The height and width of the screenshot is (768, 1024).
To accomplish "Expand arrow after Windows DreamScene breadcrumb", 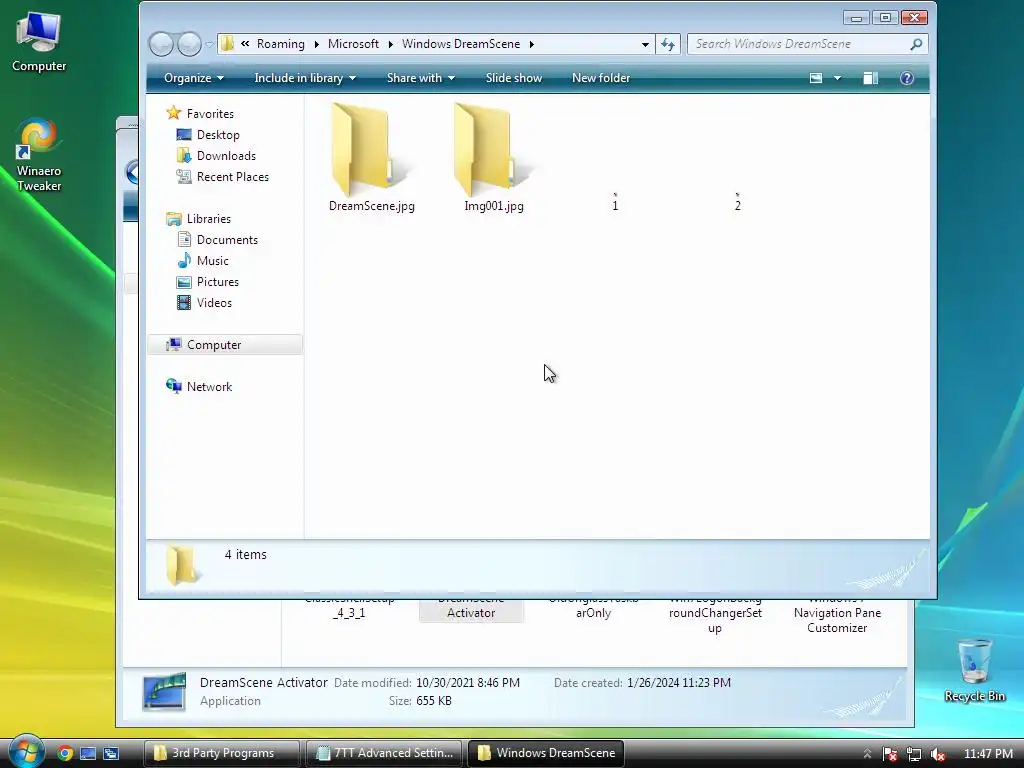I will pos(532,44).
